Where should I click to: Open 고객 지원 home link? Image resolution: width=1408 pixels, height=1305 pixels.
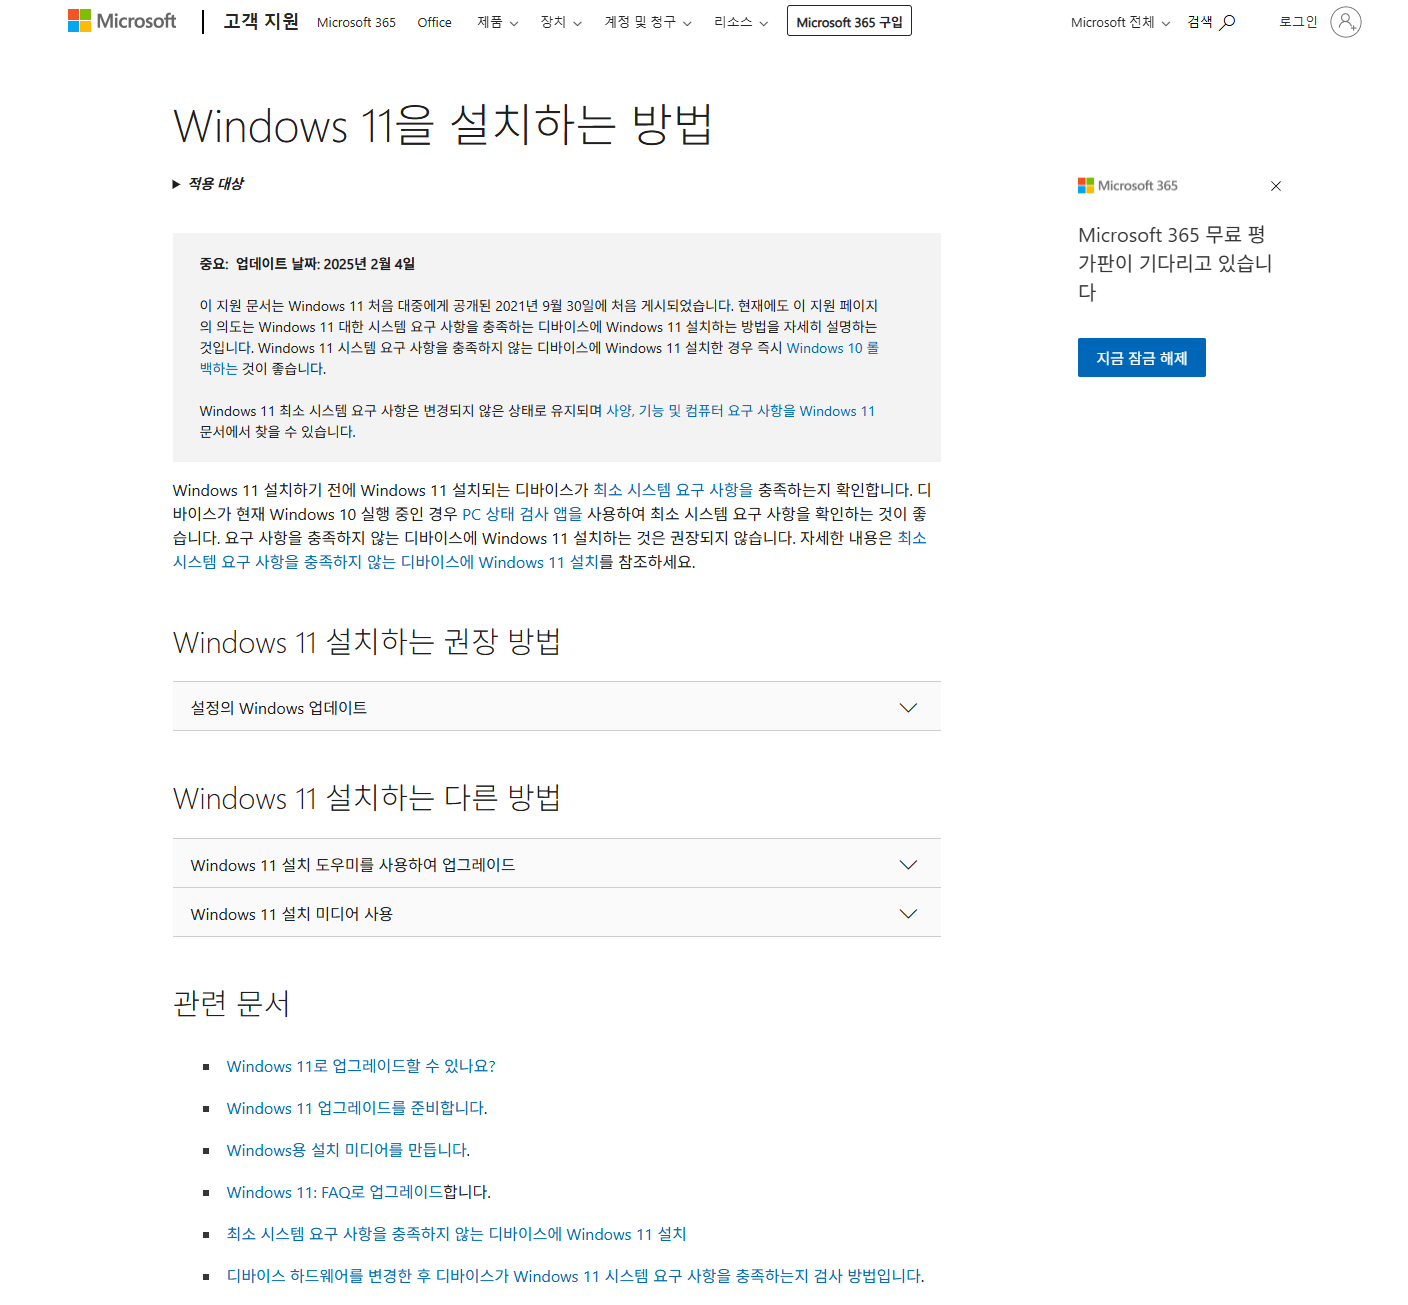click(x=261, y=21)
